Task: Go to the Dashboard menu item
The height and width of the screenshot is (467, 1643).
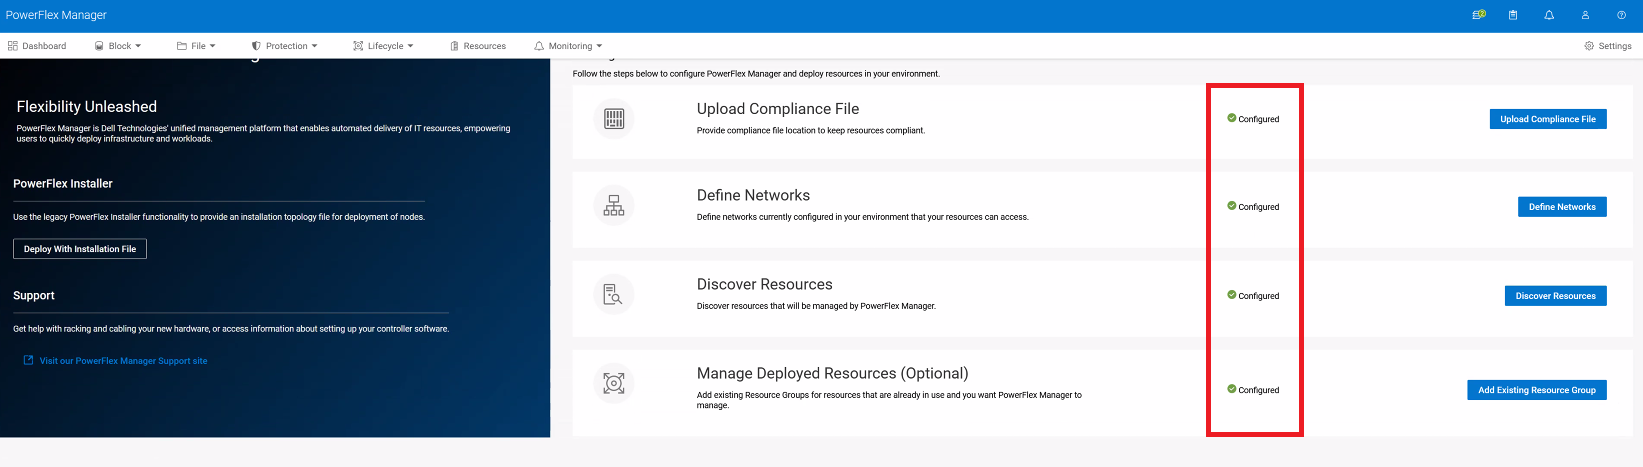Action: 37,46
